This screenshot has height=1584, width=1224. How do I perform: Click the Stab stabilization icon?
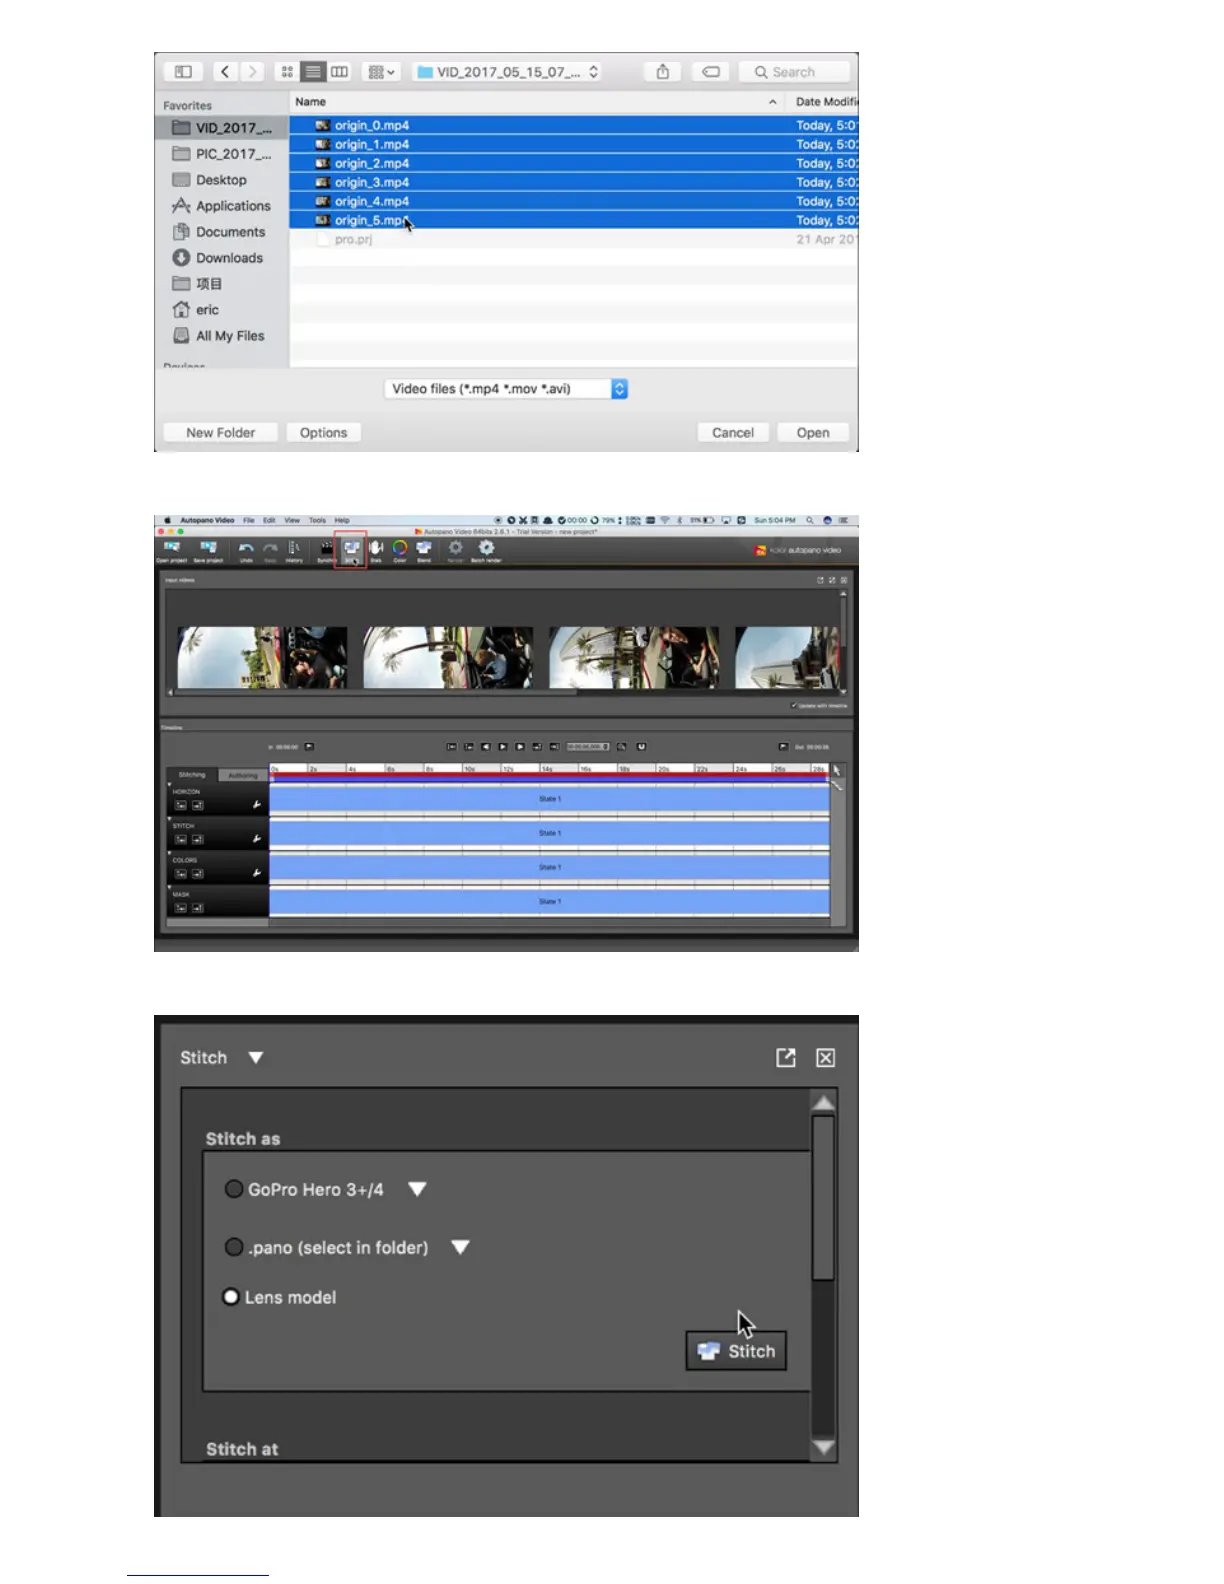click(x=376, y=548)
